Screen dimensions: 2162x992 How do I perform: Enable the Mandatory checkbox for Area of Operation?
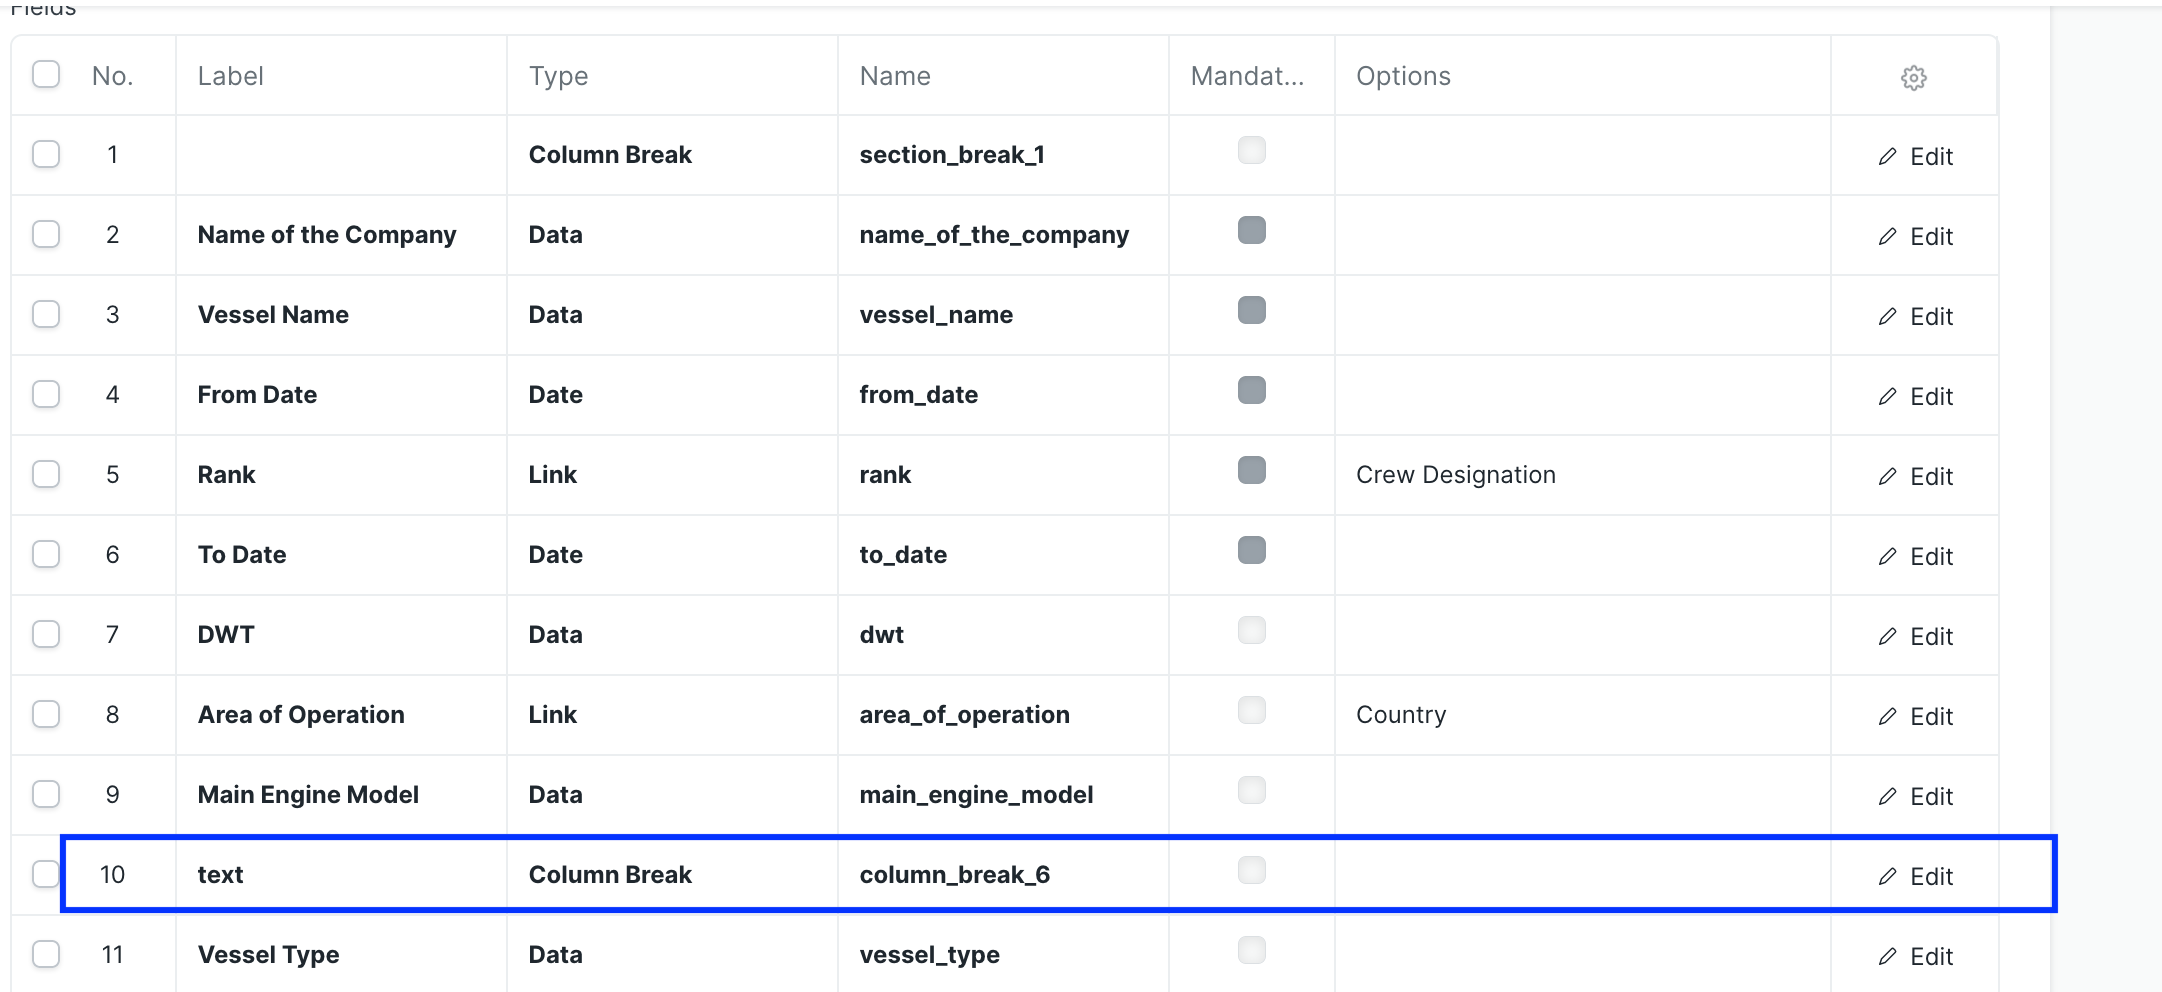[x=1251, y=711]
